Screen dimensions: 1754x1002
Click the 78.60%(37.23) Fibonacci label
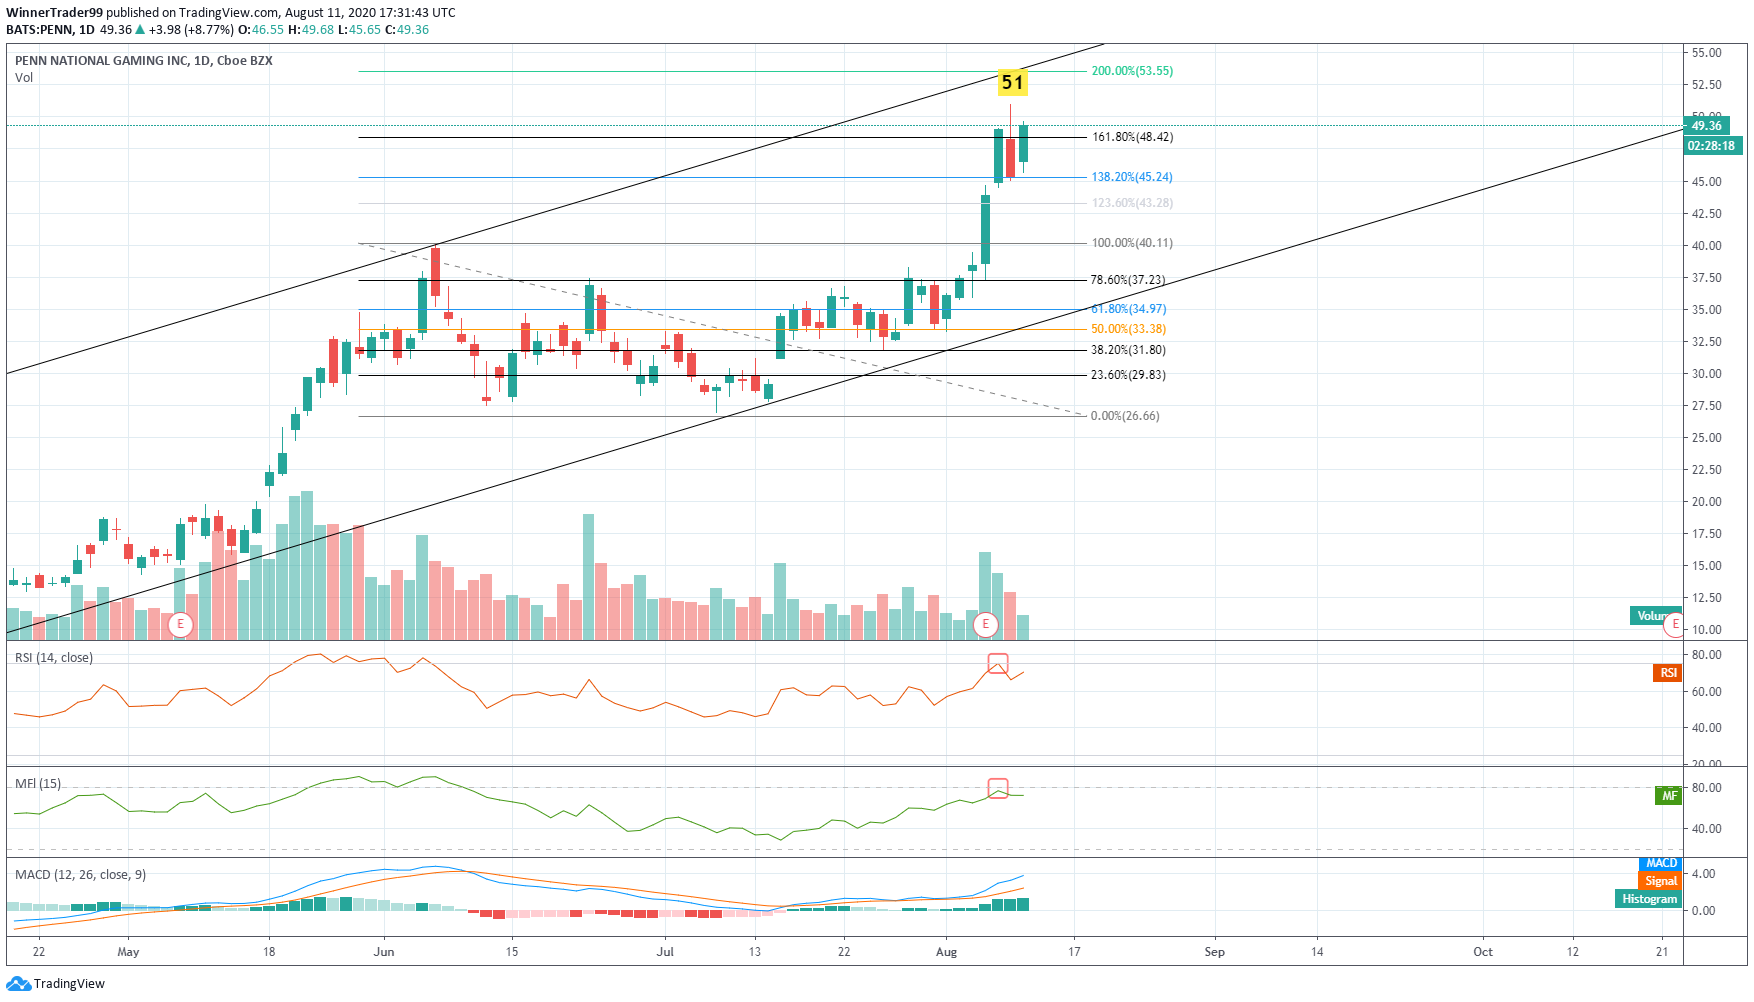click(1127, 280)
